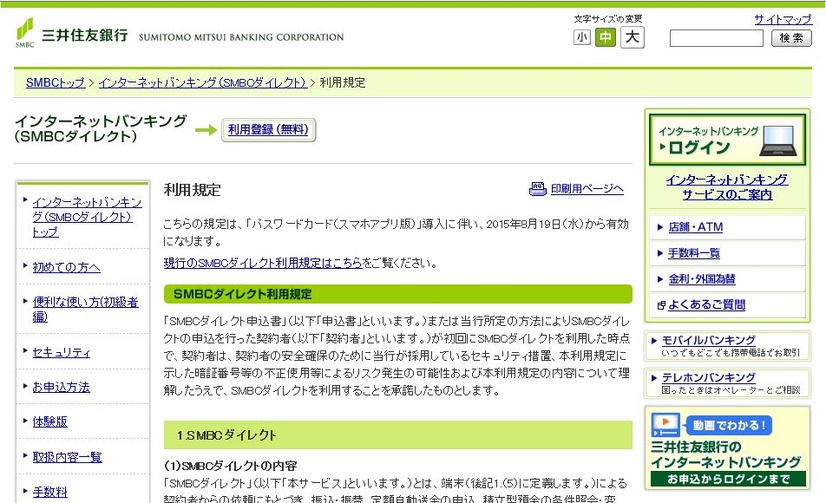Click the external-link icon next to よくあるご質問
Image resolution: width=826 pixels, height=503 pixels.
pyautogui.click(x=661, y=305)
